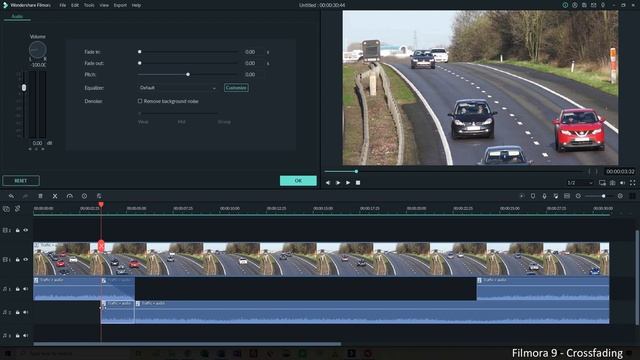Hide the Traffic video track with the eye icon

[x=26, y=260]
